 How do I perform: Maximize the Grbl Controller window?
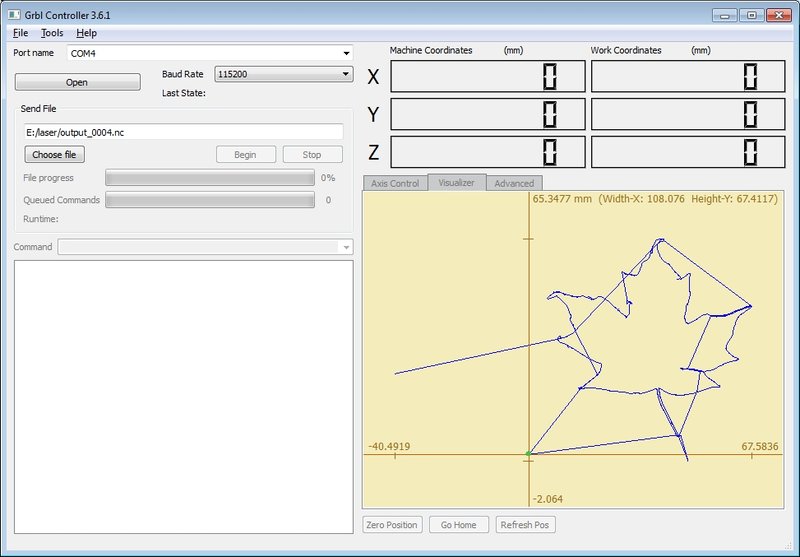point(752,15)
